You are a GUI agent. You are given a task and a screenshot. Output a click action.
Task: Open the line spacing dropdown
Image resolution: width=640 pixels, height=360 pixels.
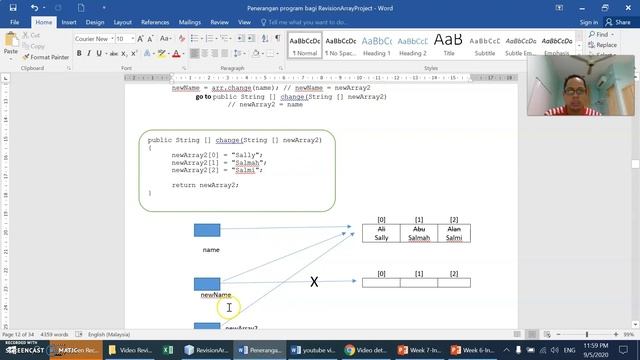tap(239, 53)
